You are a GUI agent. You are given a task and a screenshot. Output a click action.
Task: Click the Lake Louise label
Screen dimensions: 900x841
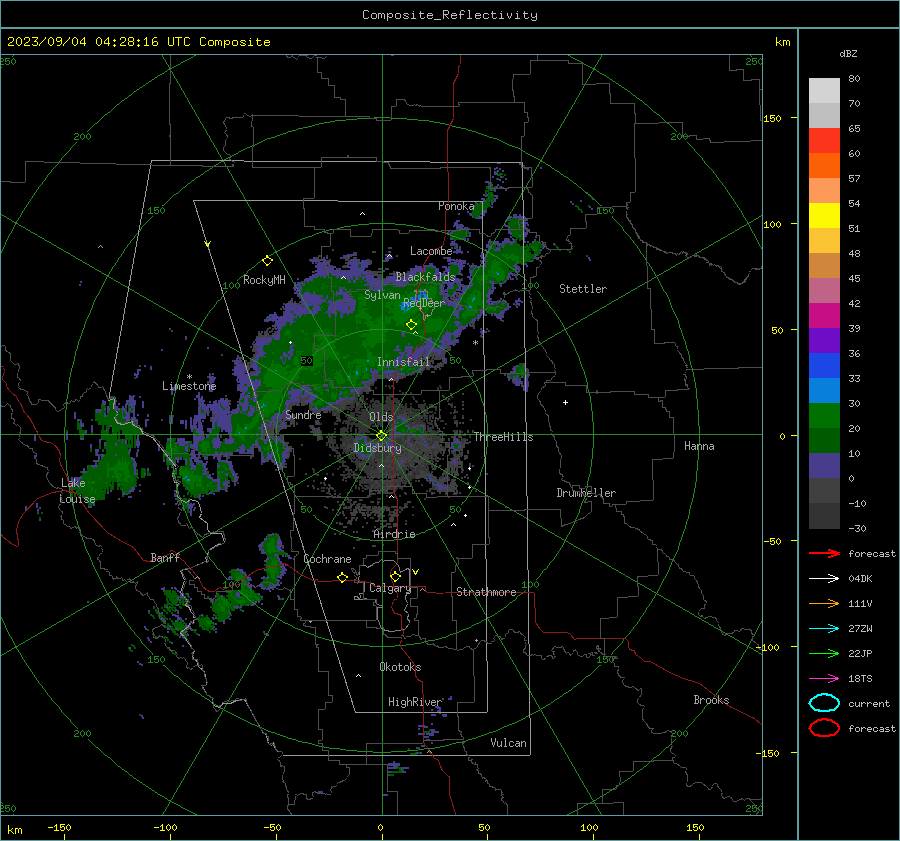[x=77, y=491]
